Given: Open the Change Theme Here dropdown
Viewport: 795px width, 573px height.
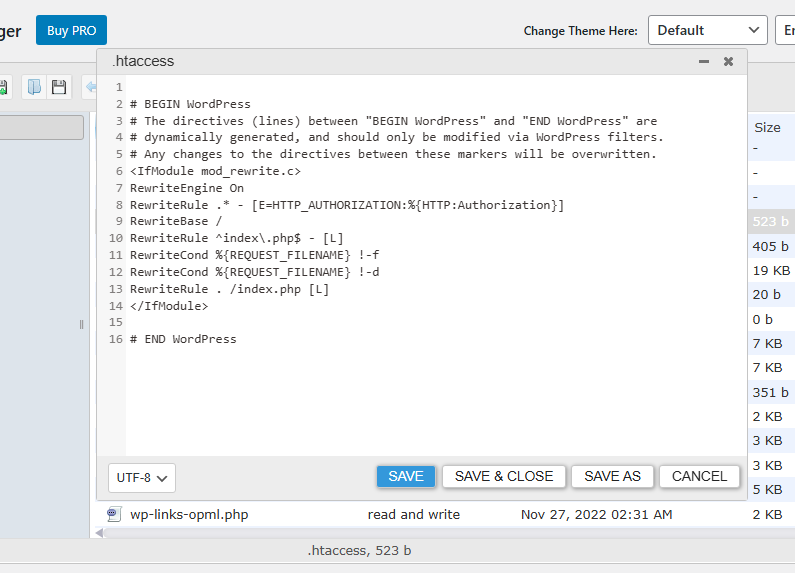Looking at the screenshot, I should 707,30.
